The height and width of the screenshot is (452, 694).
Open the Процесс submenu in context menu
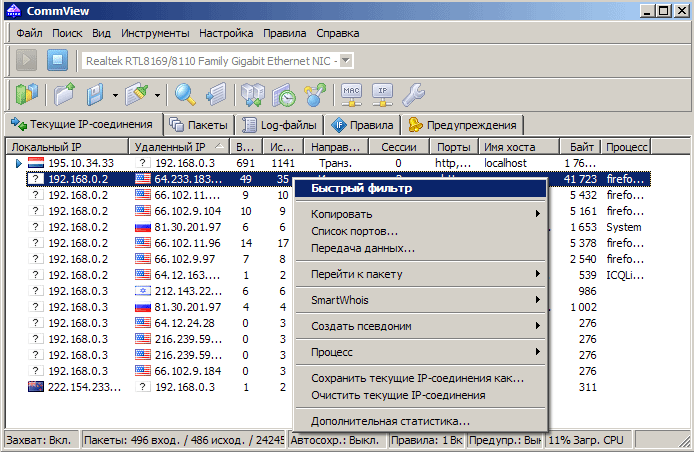[420, 352]
